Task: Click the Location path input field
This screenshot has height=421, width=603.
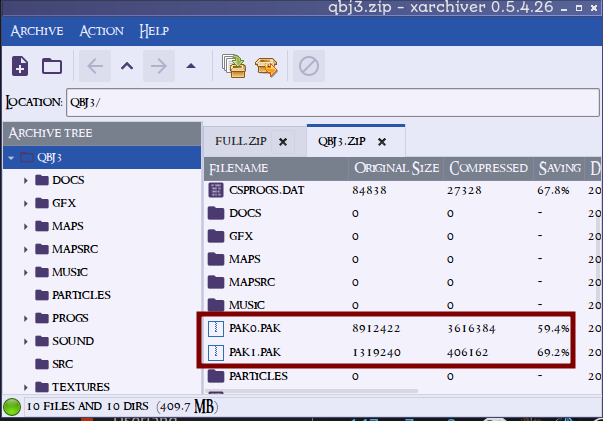Action: (x=330, y=102)
